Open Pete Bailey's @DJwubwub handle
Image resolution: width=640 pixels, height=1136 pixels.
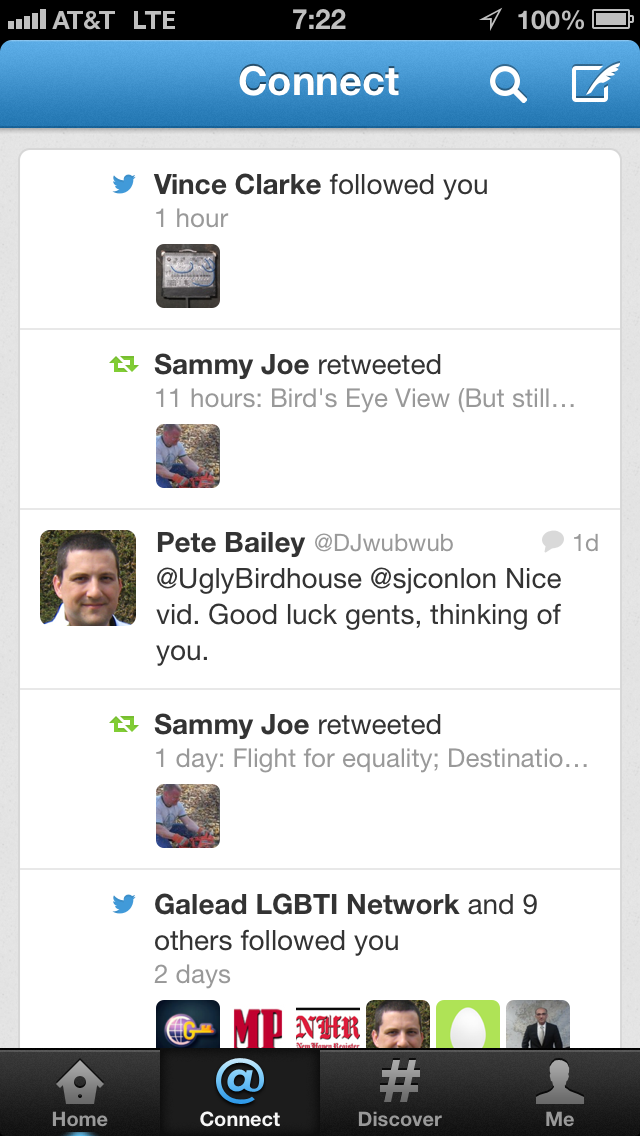point(383,543)
